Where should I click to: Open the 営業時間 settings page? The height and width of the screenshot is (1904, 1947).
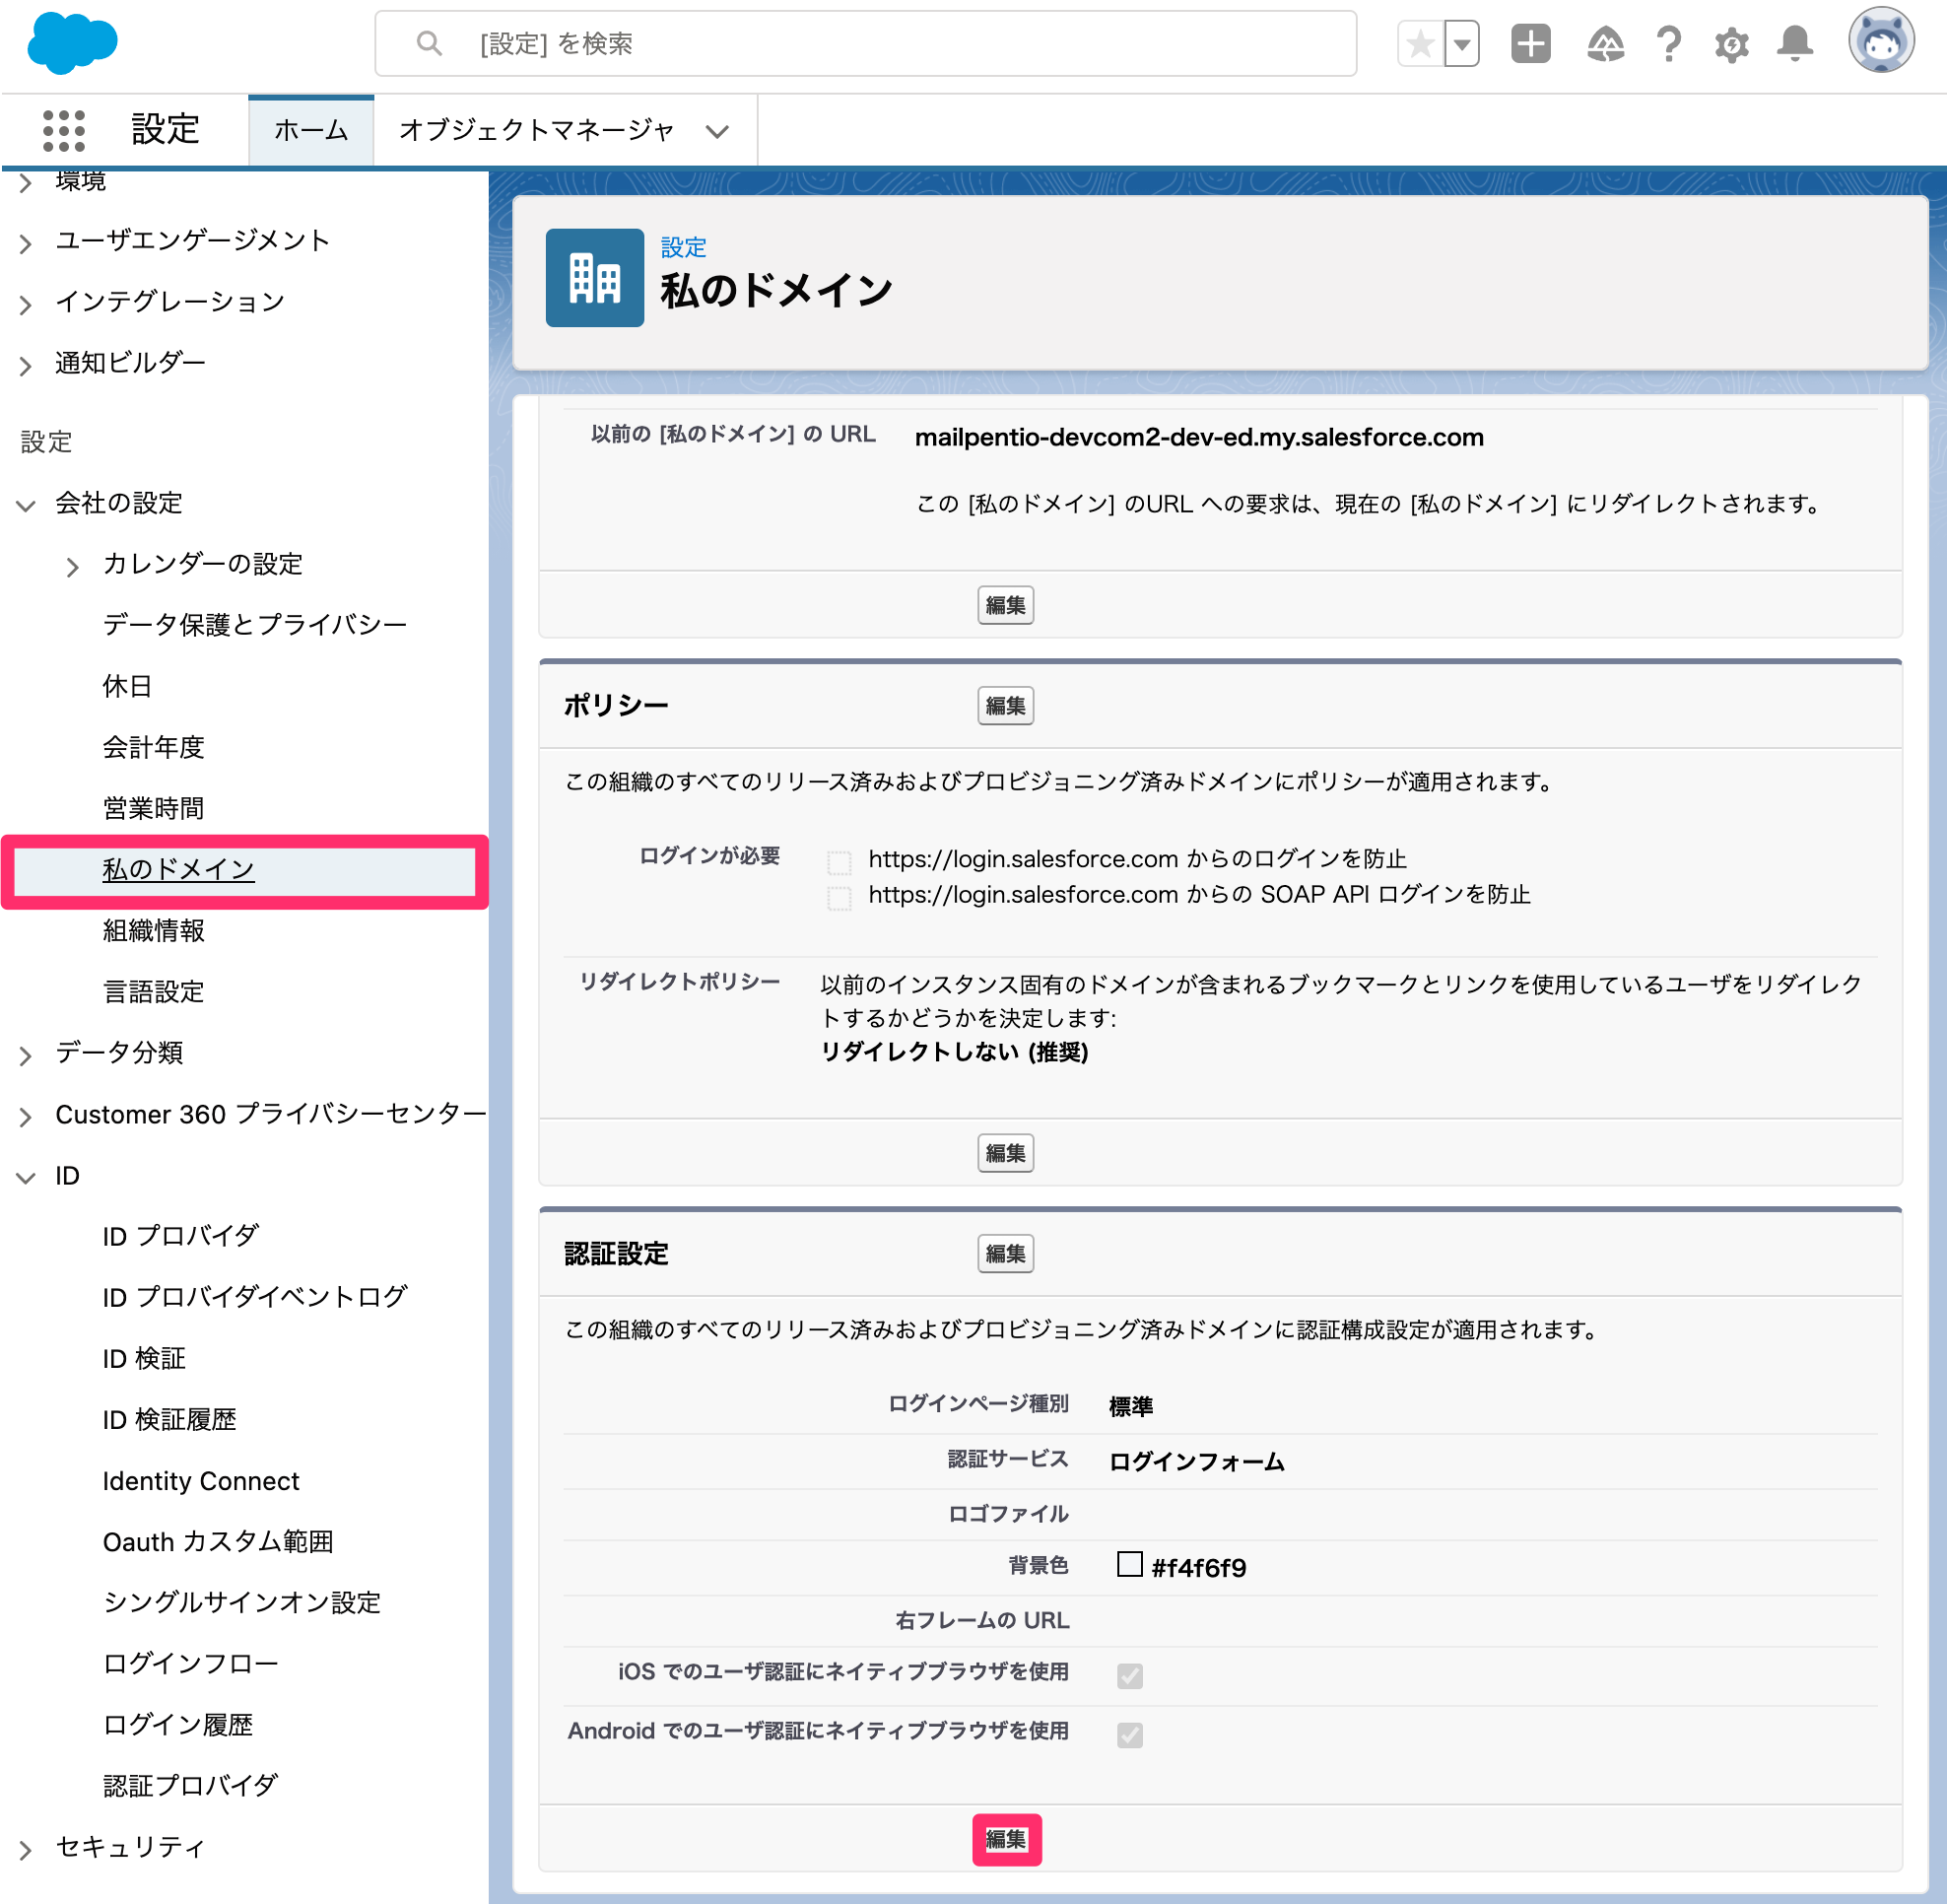coord(154,808)
